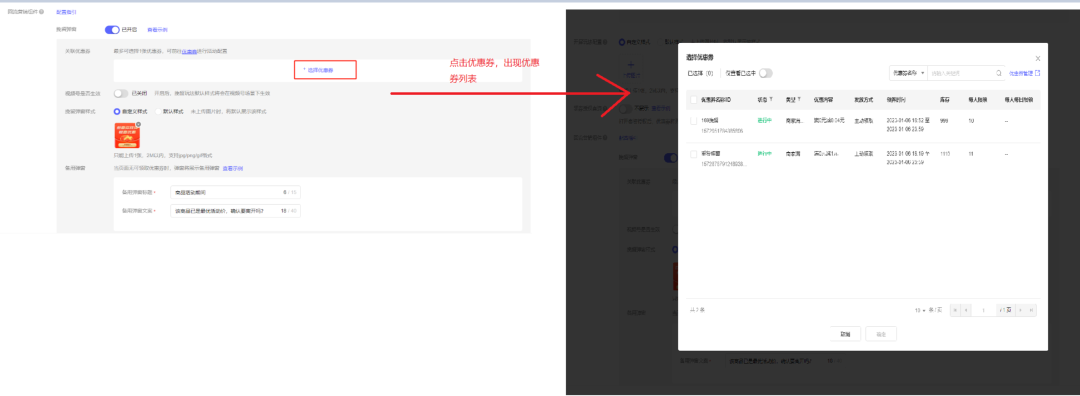Select the default style radio button

pyautogui.click(x=158, y=111)
